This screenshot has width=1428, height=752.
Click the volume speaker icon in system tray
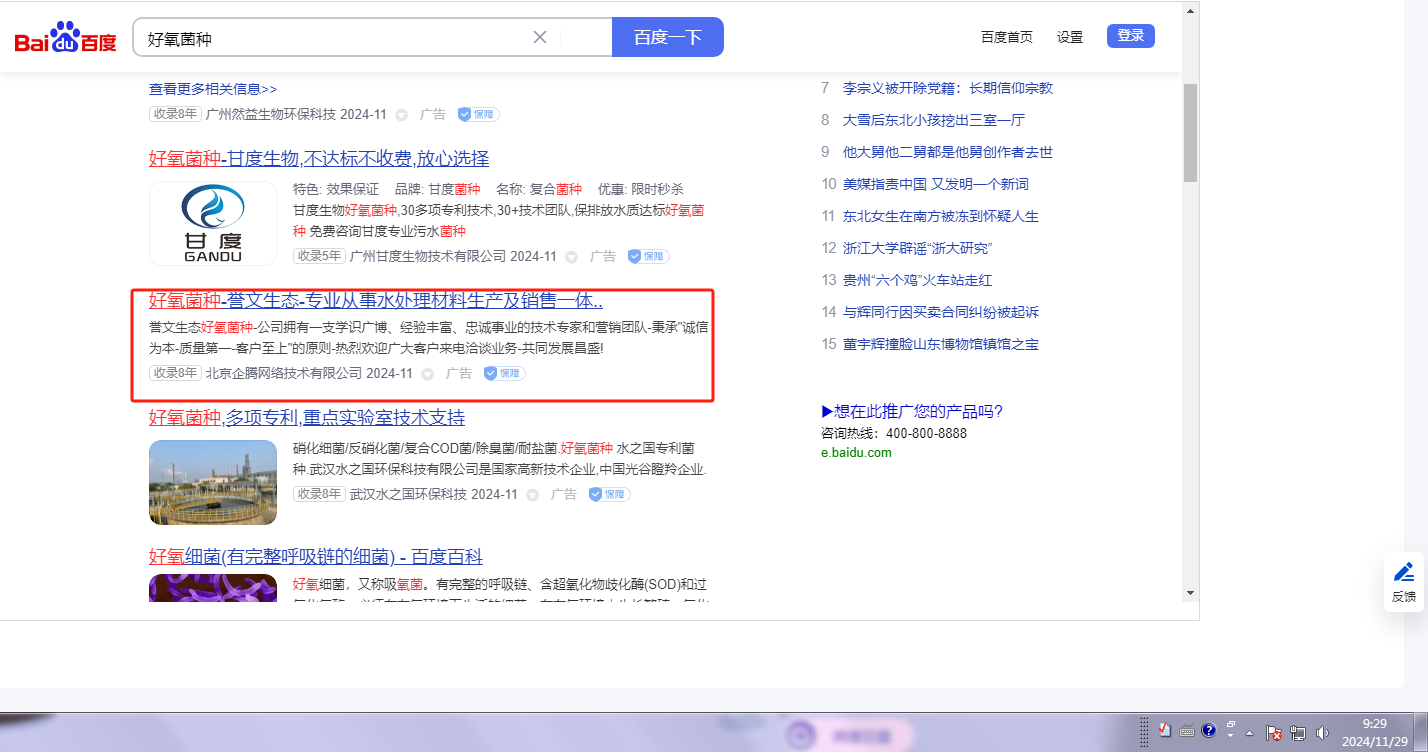coord(1323,732)
